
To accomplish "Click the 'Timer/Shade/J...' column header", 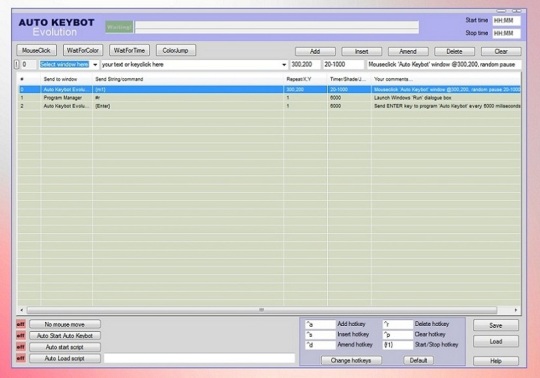I will click(x=349, y=79).
